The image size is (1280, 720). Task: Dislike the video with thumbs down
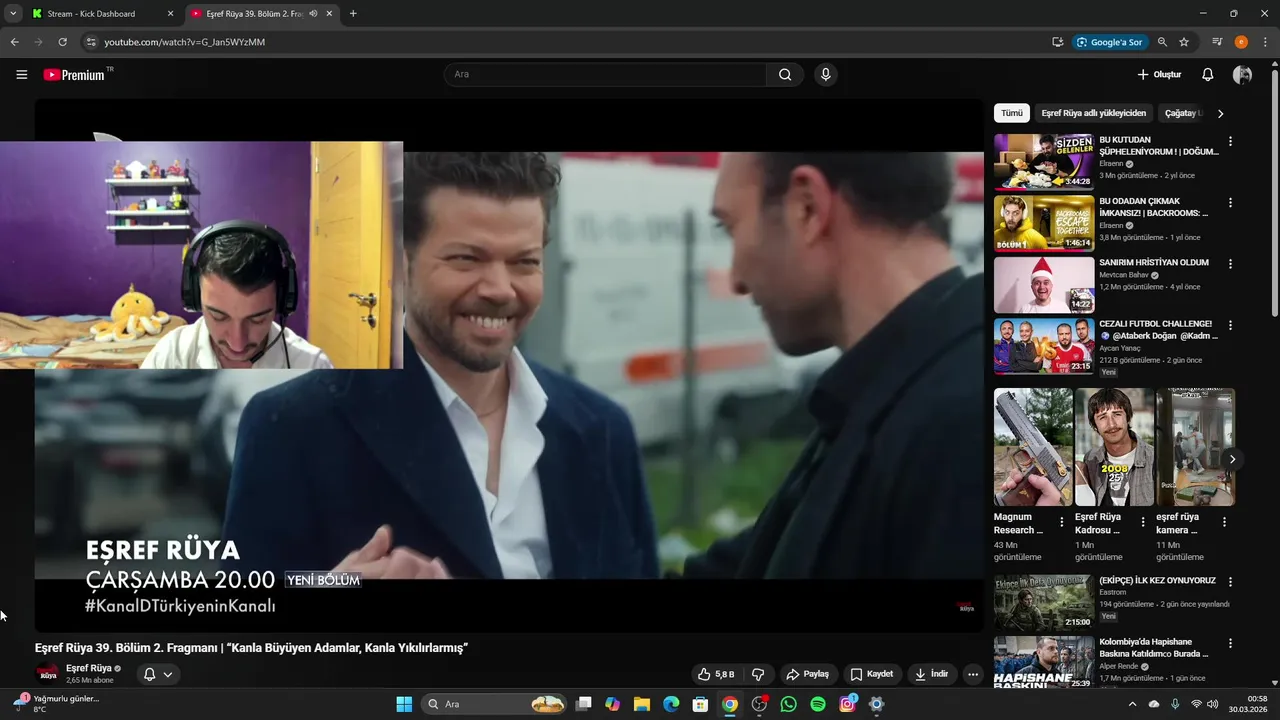[758, 674]
